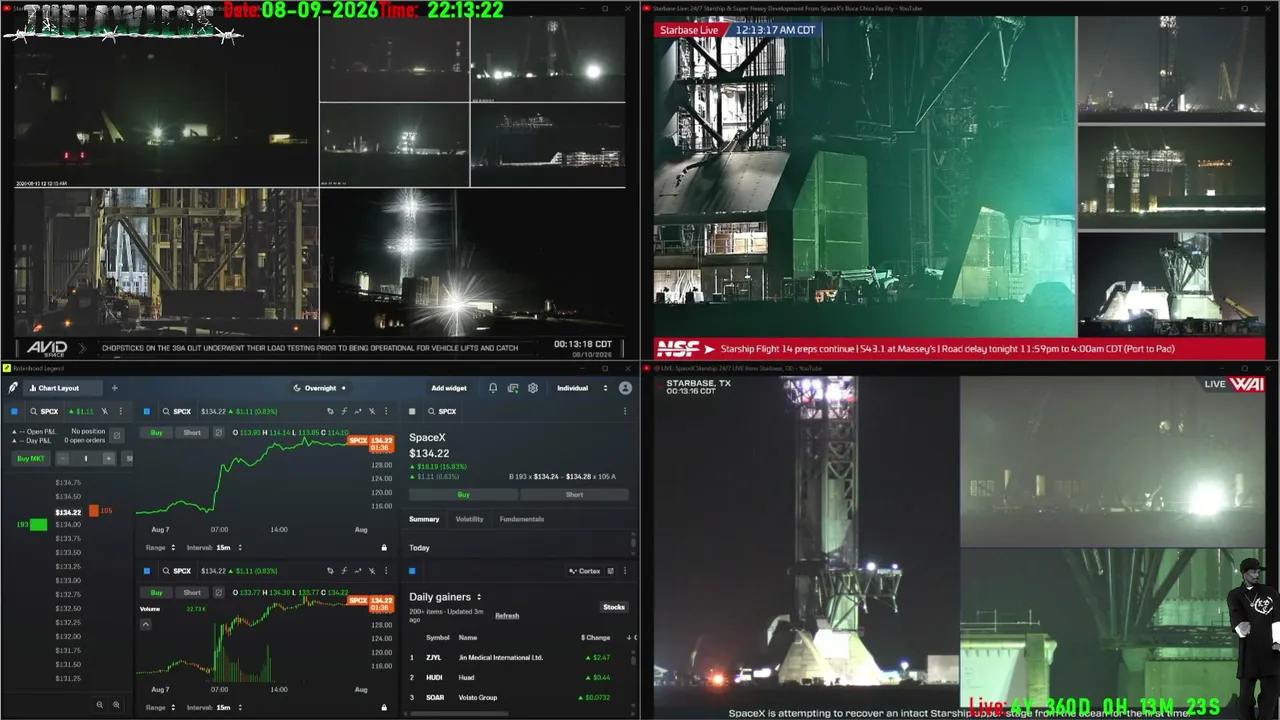This screenshot has width=1280, height=720.
Task: Click the Stocks filter button
Action: click(x=614, y=607)
